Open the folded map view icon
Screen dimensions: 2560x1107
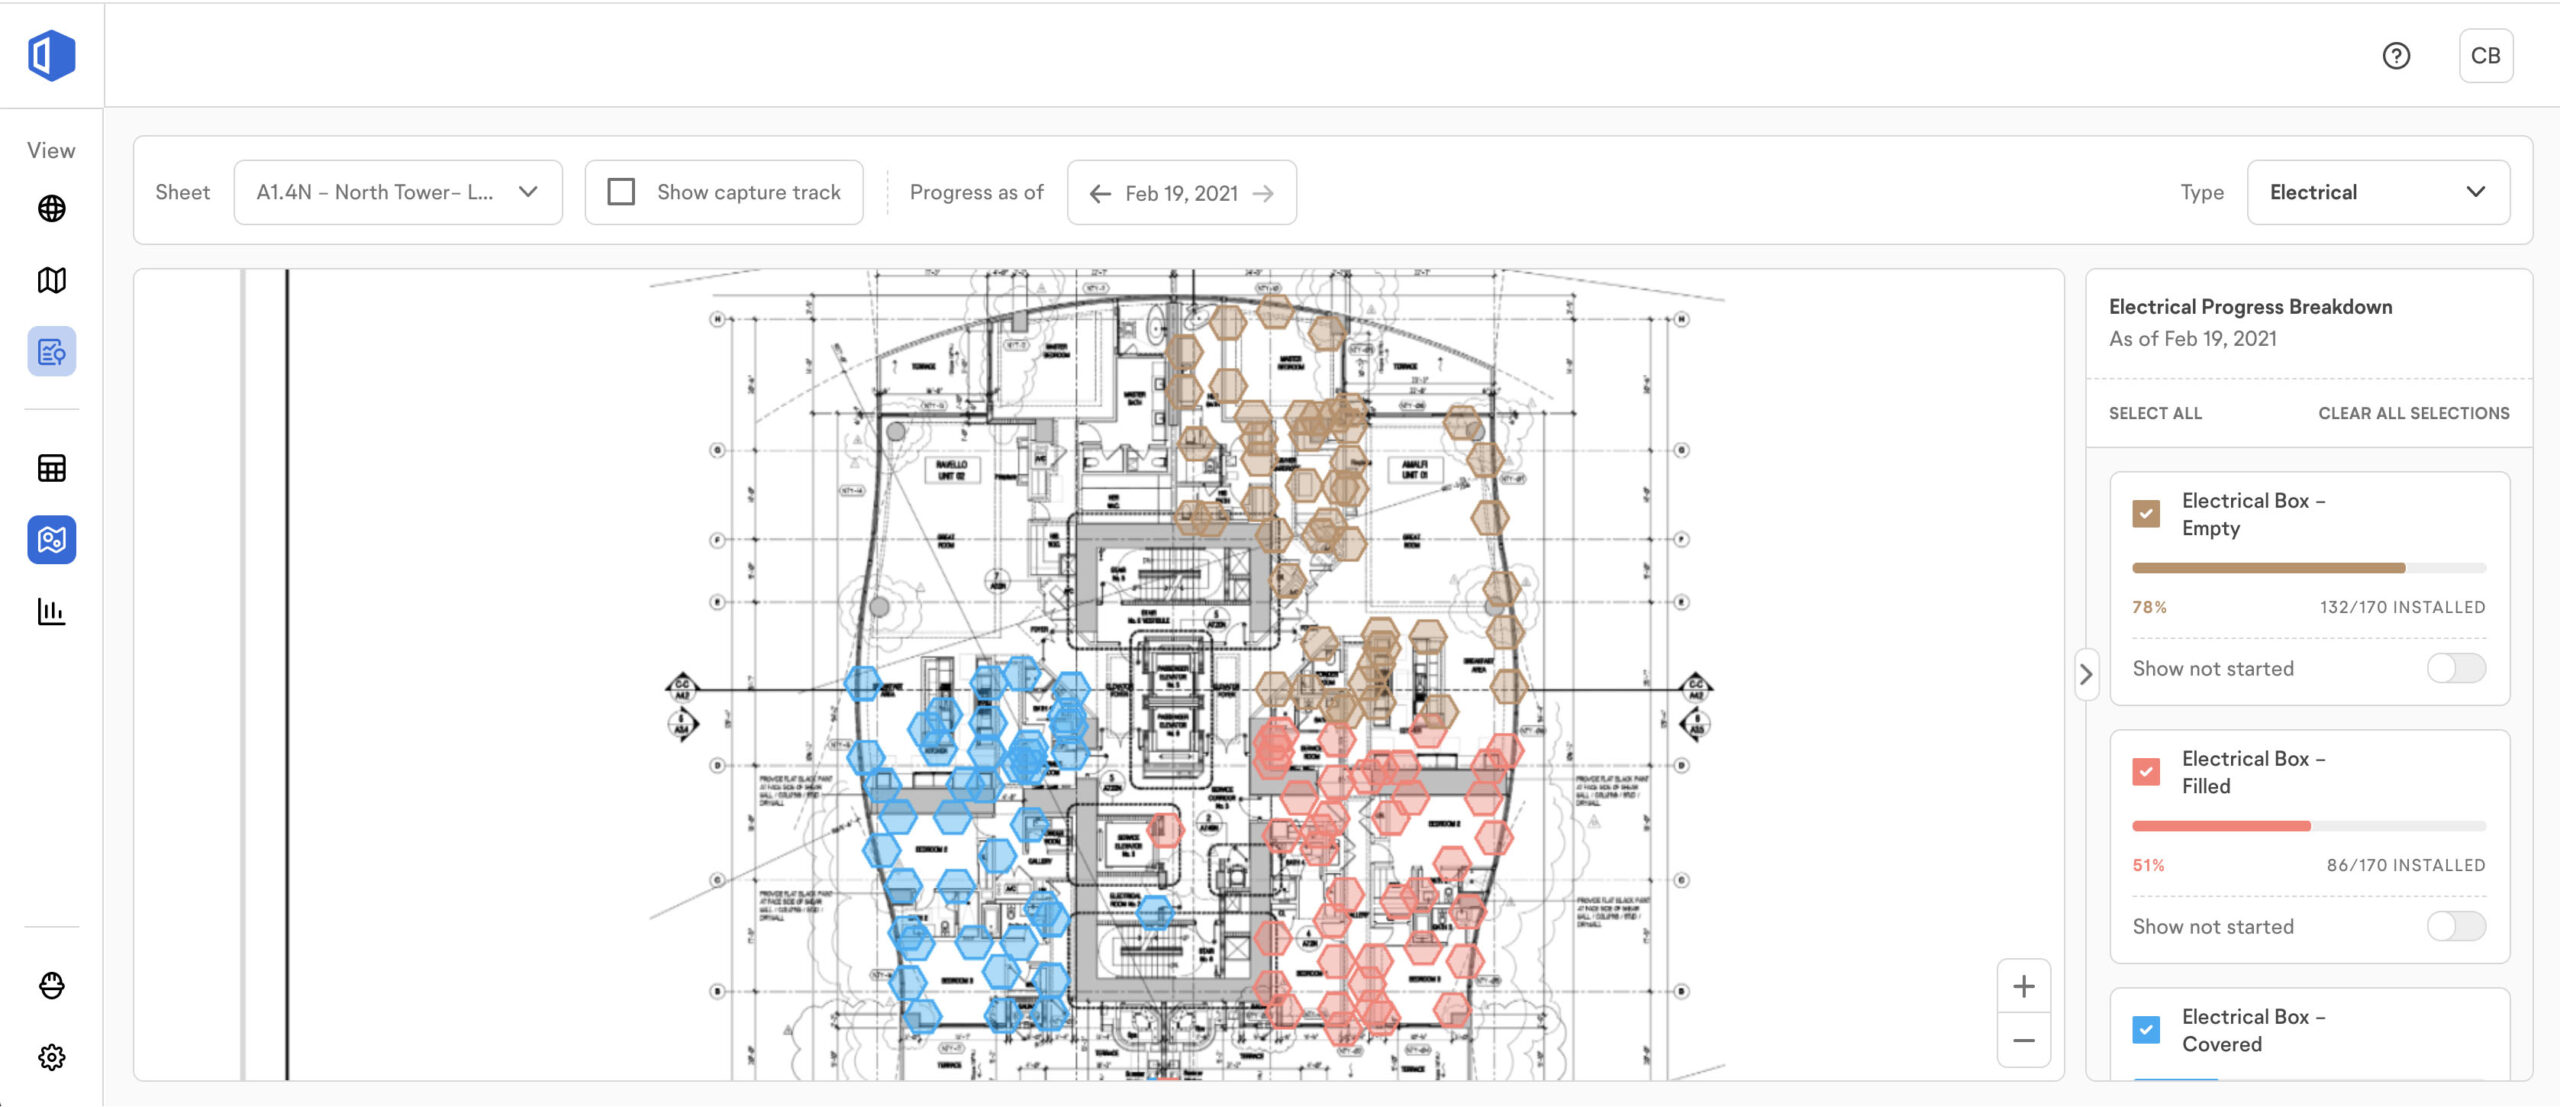[51, 280]
